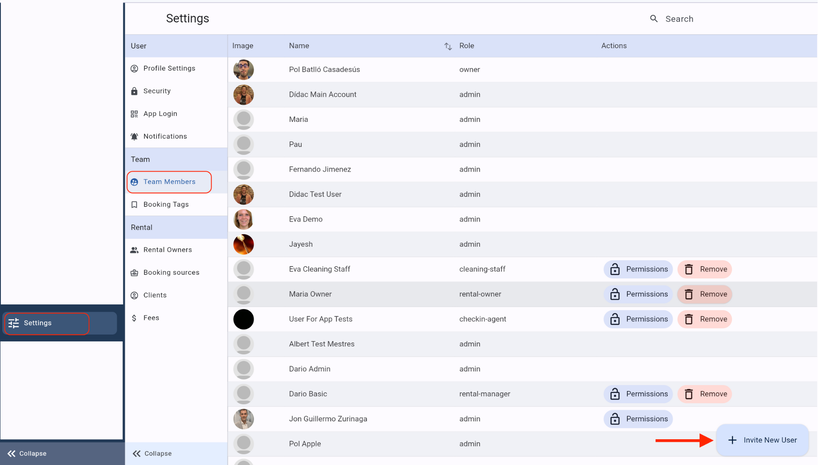
Task: Click the Rental Owners people icon
Action: coord(135,250)
